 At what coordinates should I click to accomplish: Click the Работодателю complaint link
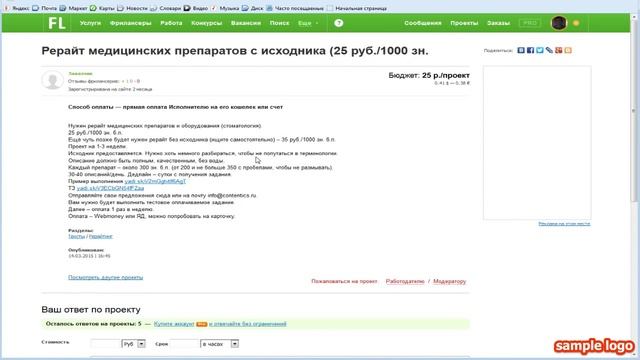tap(405, 282)
